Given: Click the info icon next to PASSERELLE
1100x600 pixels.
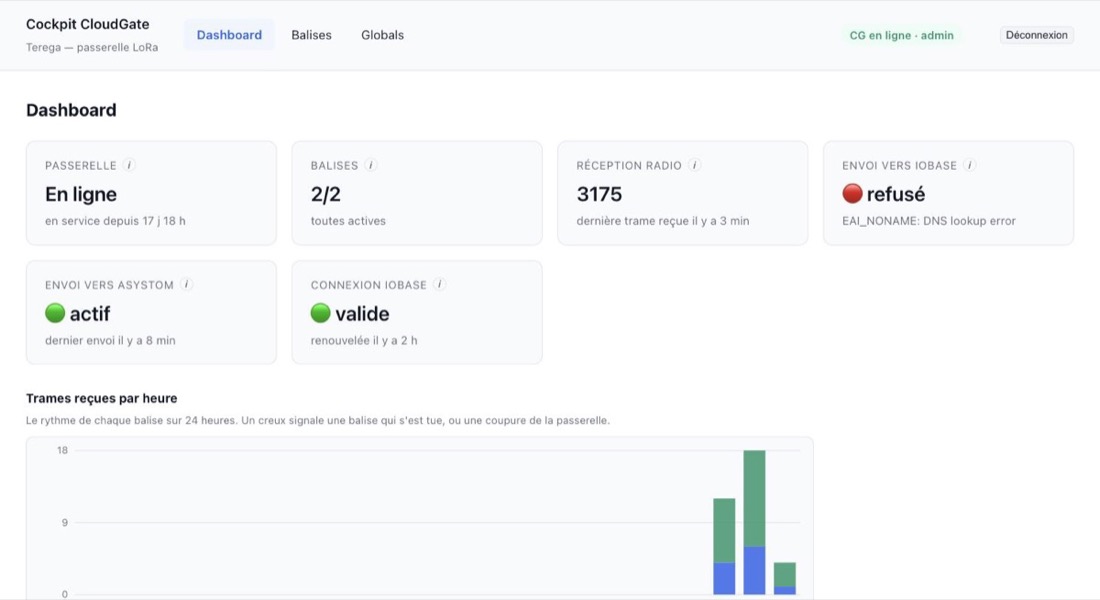Looking at the screenshot, I should (x=128, y=165).
